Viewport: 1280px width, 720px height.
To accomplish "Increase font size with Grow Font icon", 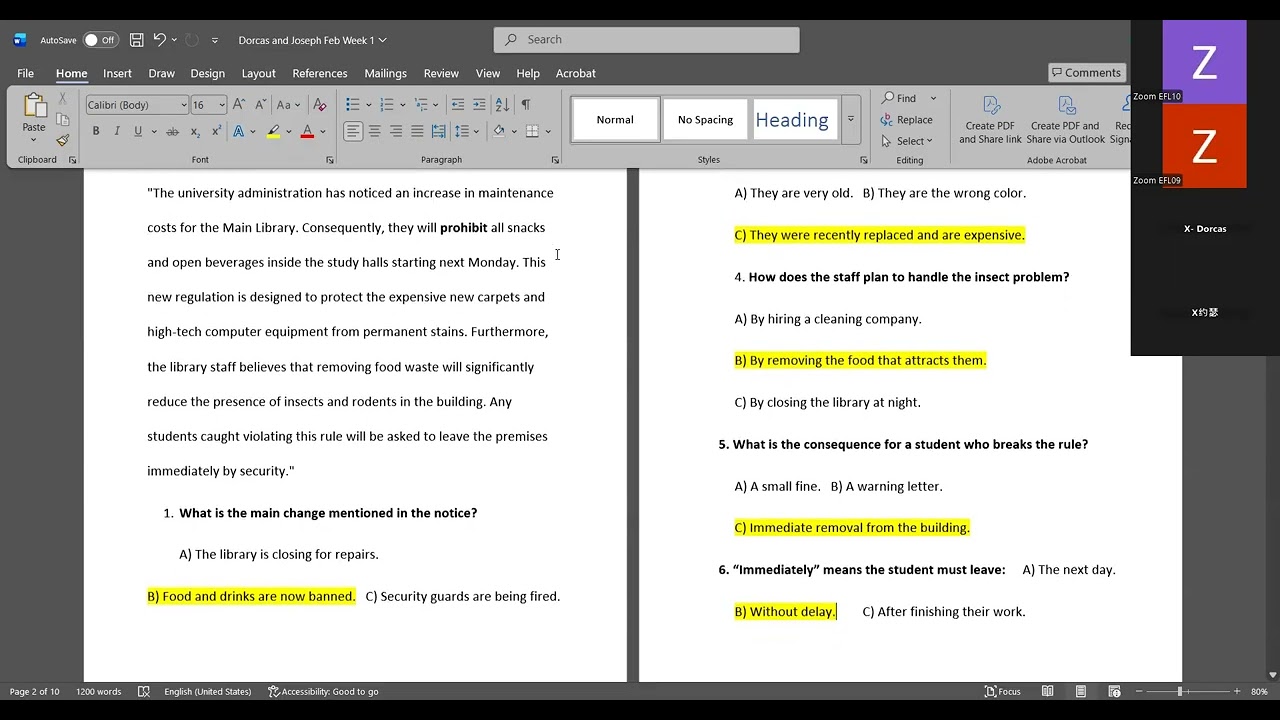I will click(x=238, y=105).
